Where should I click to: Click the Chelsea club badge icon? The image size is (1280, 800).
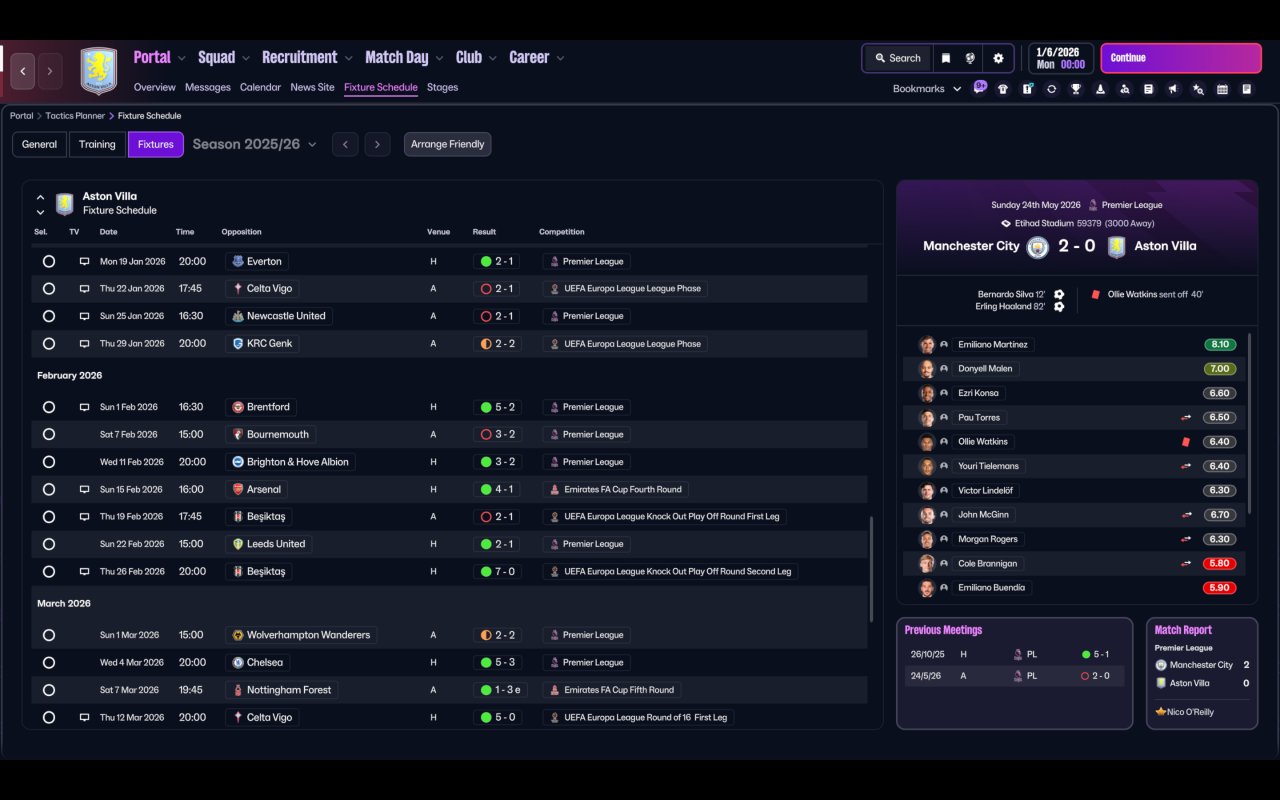tap(238, 663)
